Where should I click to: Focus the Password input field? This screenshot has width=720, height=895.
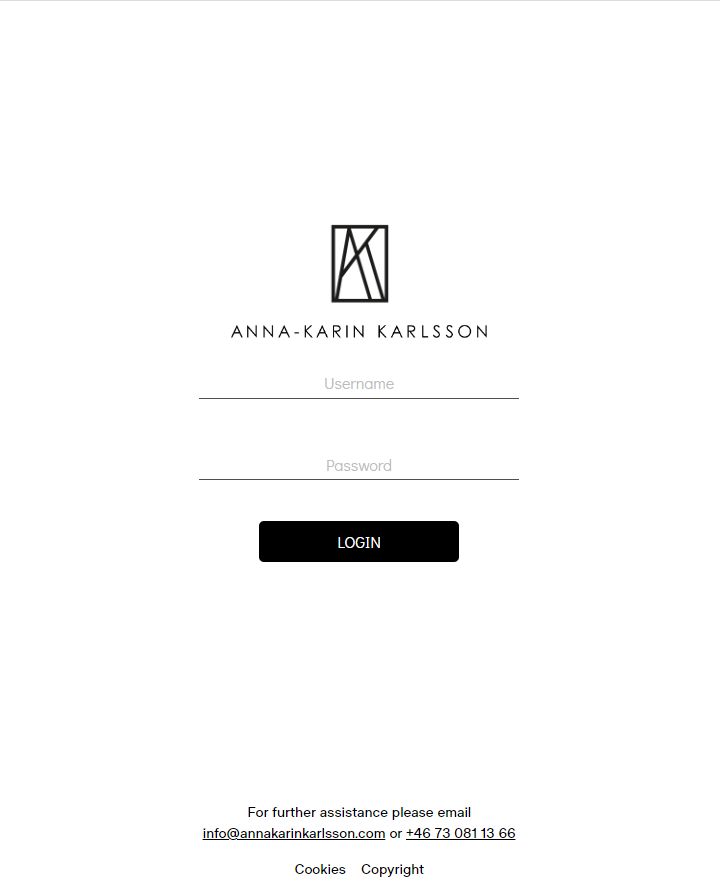point(359,465)
